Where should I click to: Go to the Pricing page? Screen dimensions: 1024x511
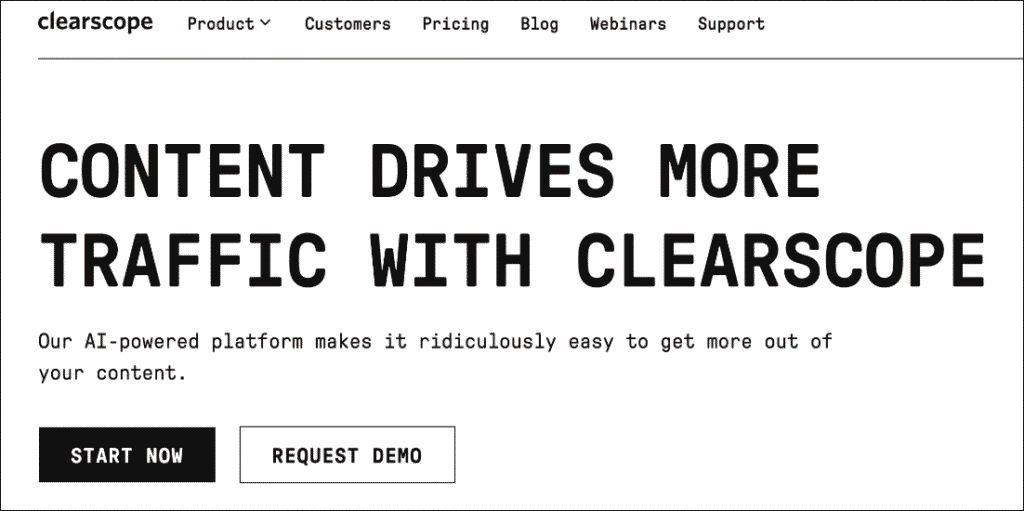pos(455,24)
